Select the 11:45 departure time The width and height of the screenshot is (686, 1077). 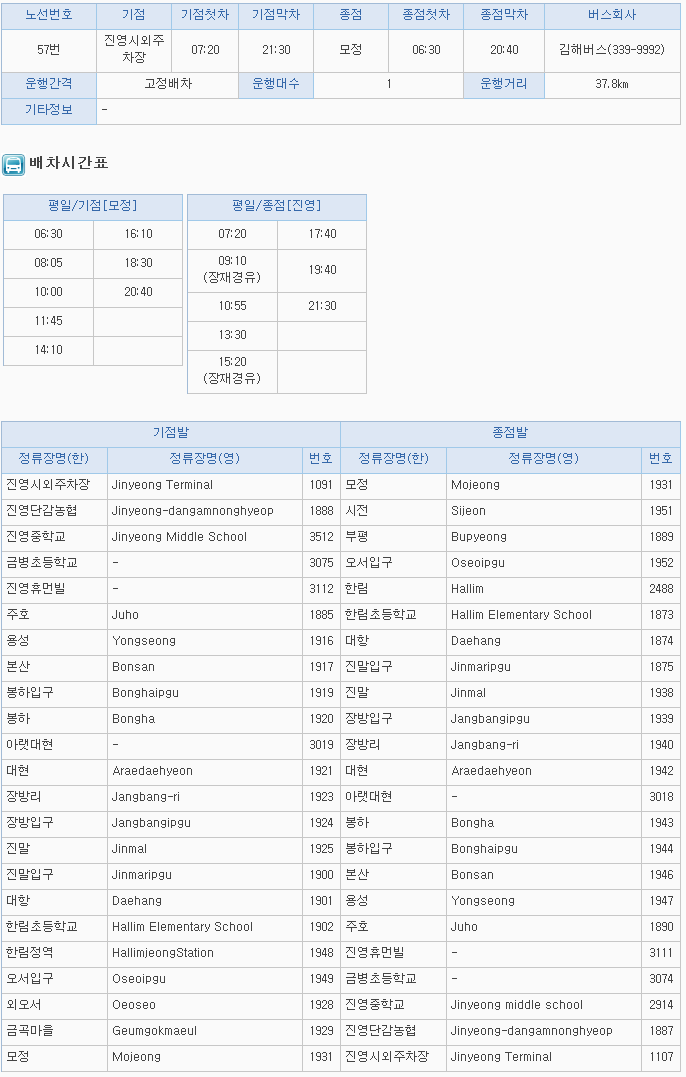(x=48, y=321)
